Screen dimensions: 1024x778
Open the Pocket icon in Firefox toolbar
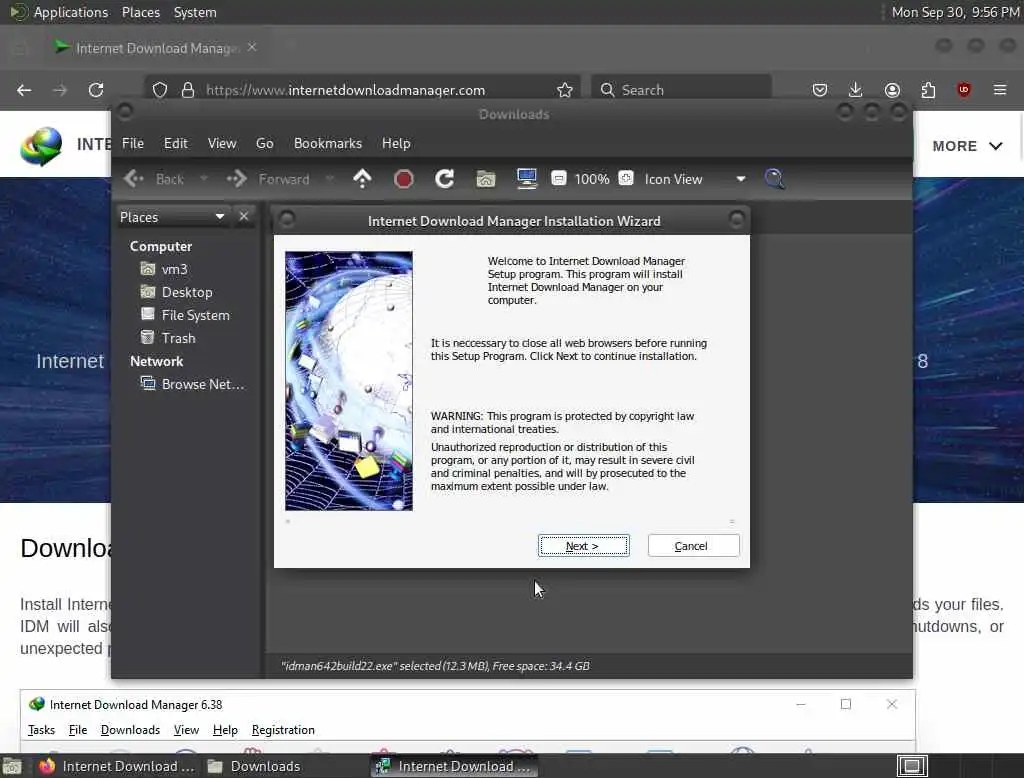tap(820, 90)
